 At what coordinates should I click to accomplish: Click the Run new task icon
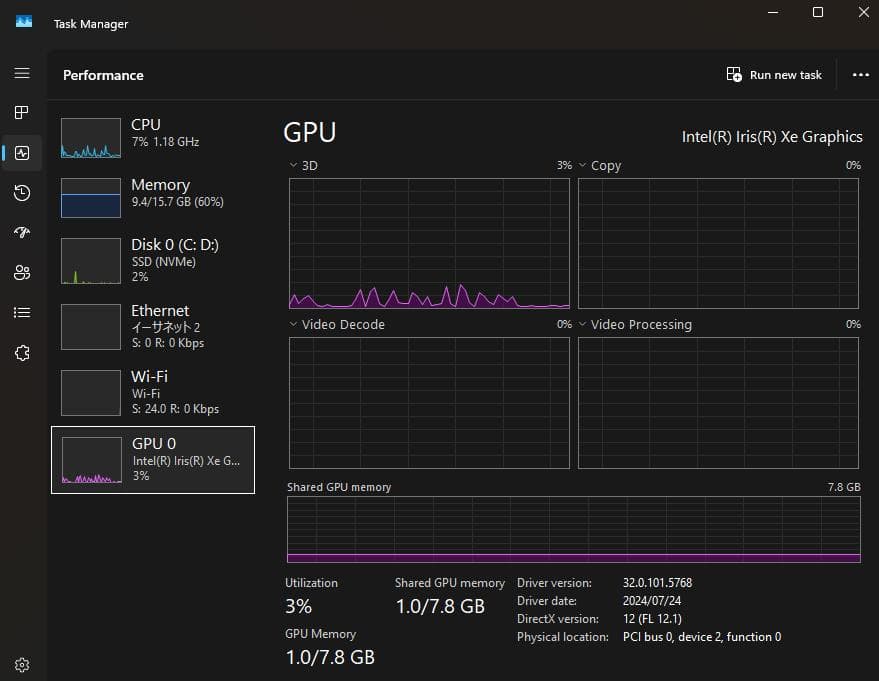click(x=734, y=74)
